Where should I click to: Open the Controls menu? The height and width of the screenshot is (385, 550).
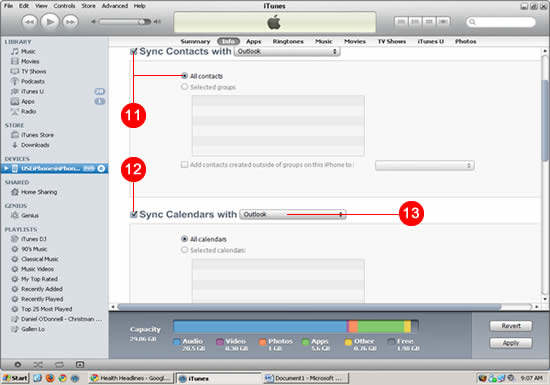pyautogui.click(x=64, y=6)
